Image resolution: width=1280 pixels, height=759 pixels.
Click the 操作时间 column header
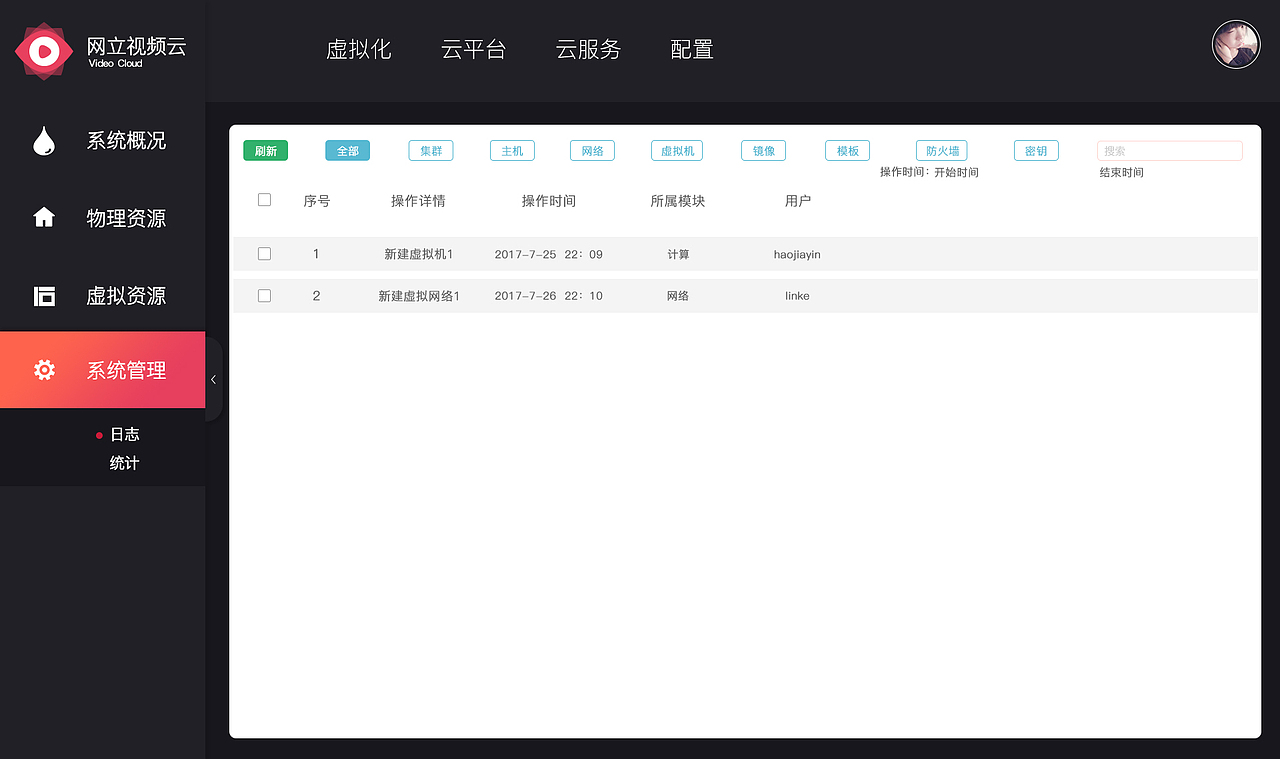(549, 201)
